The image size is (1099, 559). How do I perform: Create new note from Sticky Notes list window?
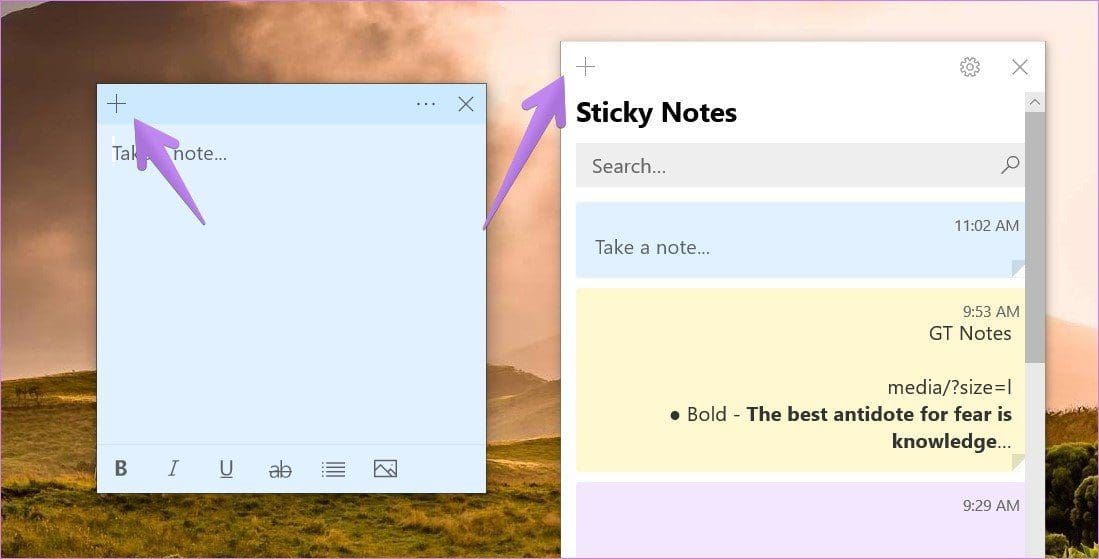(585, 67)
